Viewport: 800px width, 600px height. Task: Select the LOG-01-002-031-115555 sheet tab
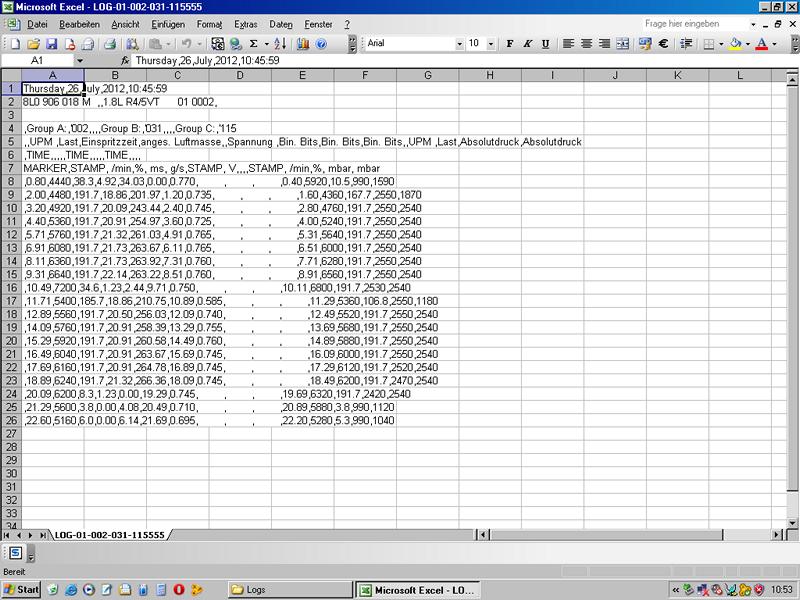pos(109,535)
